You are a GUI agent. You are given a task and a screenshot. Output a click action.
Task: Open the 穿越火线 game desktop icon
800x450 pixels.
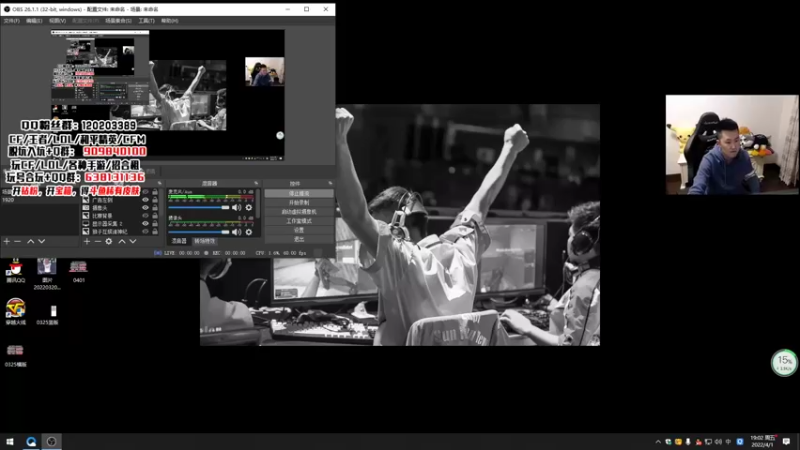click(16, 312)
